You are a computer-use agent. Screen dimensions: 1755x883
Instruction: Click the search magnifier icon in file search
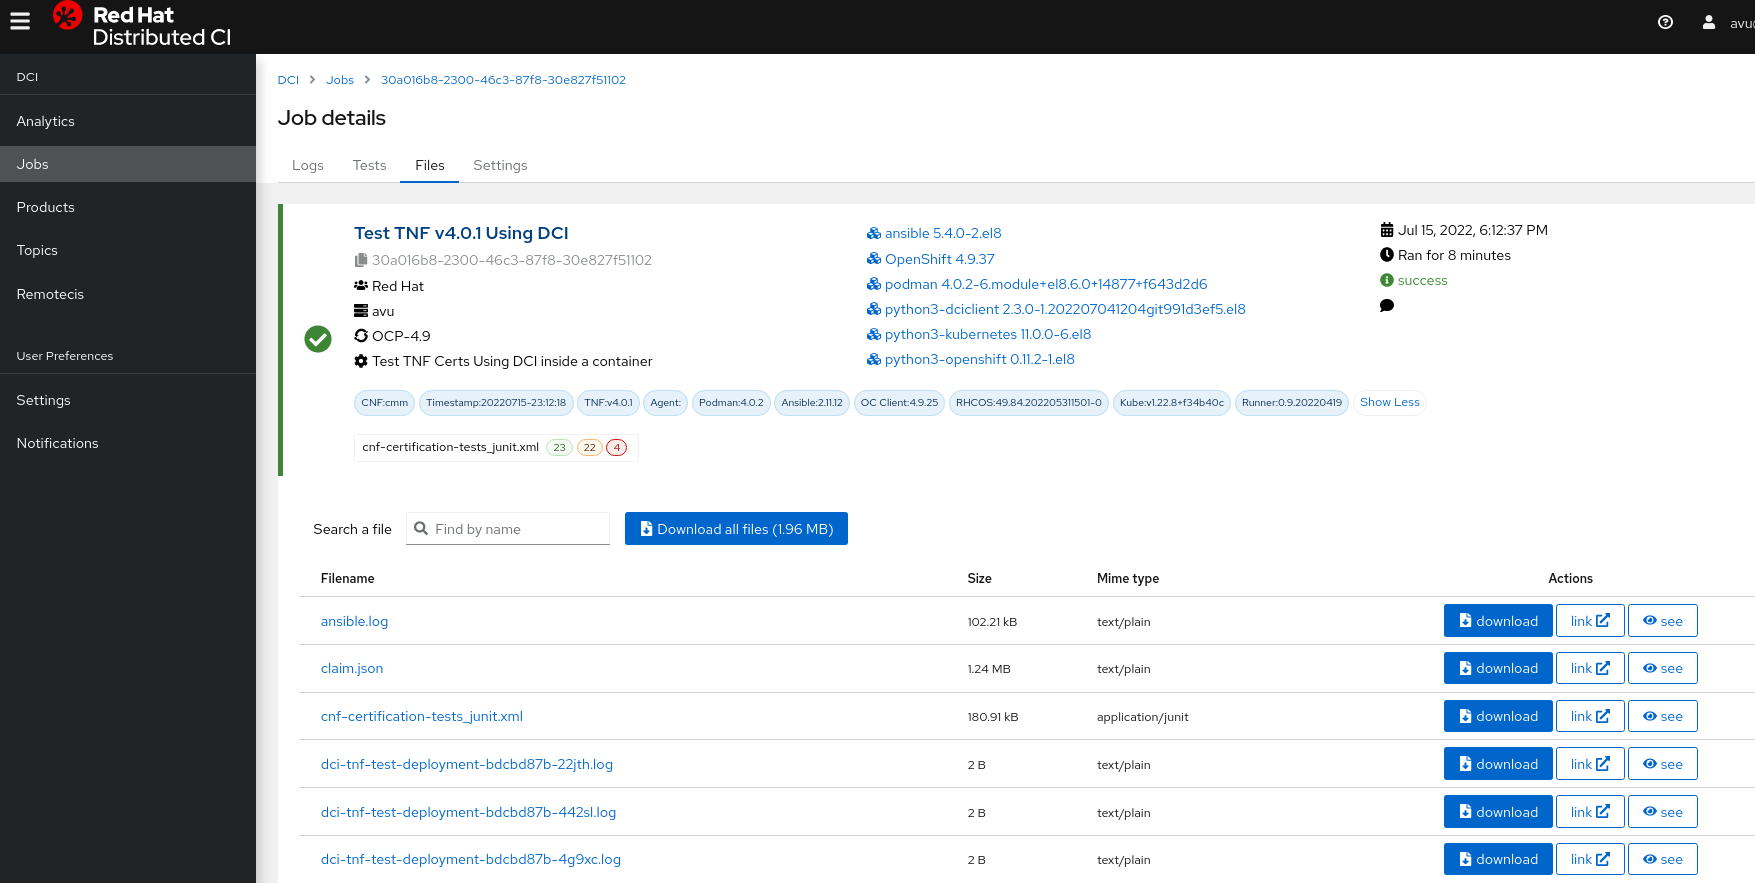tap(421, 529)
